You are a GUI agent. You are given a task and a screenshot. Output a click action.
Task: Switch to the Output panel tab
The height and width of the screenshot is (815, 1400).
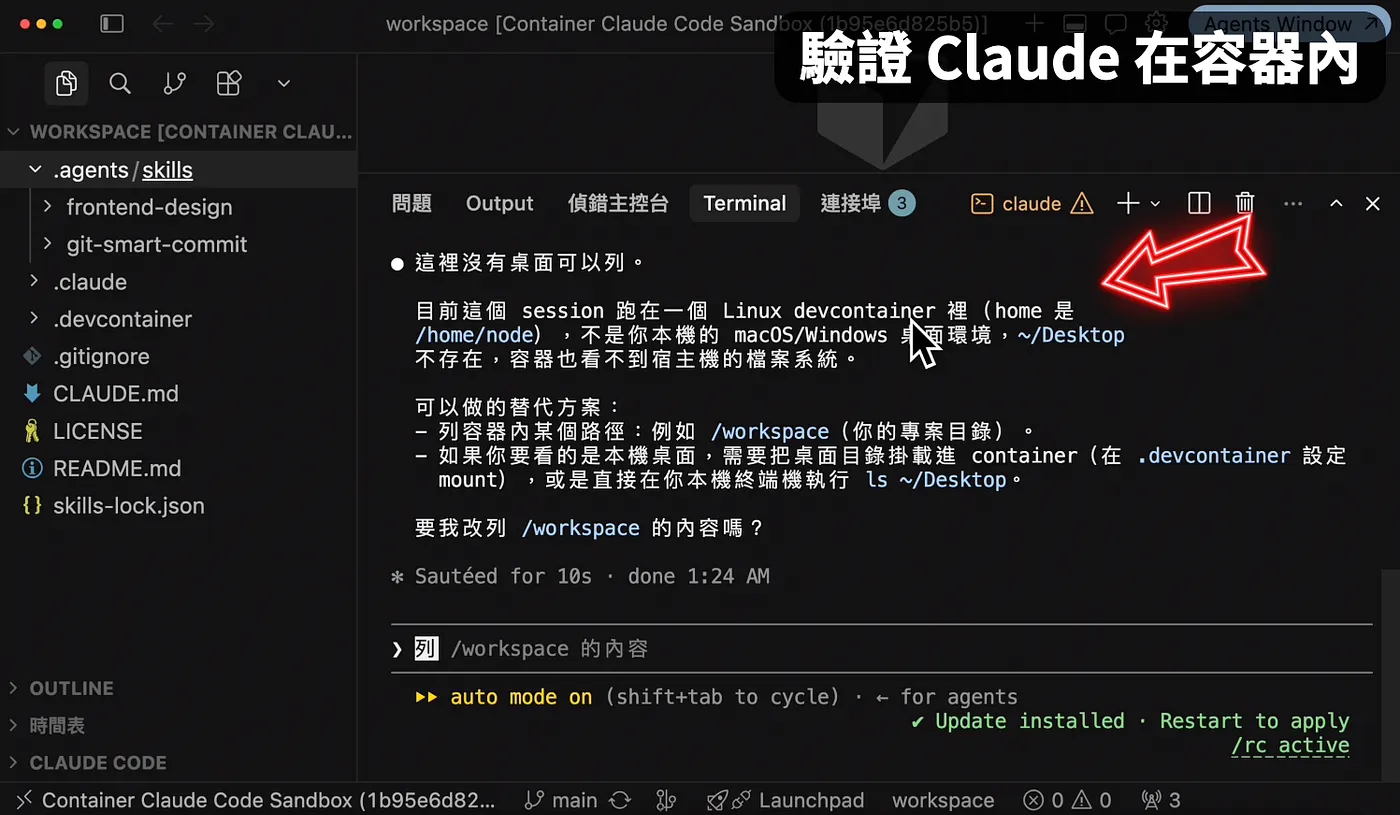(500, 203)
